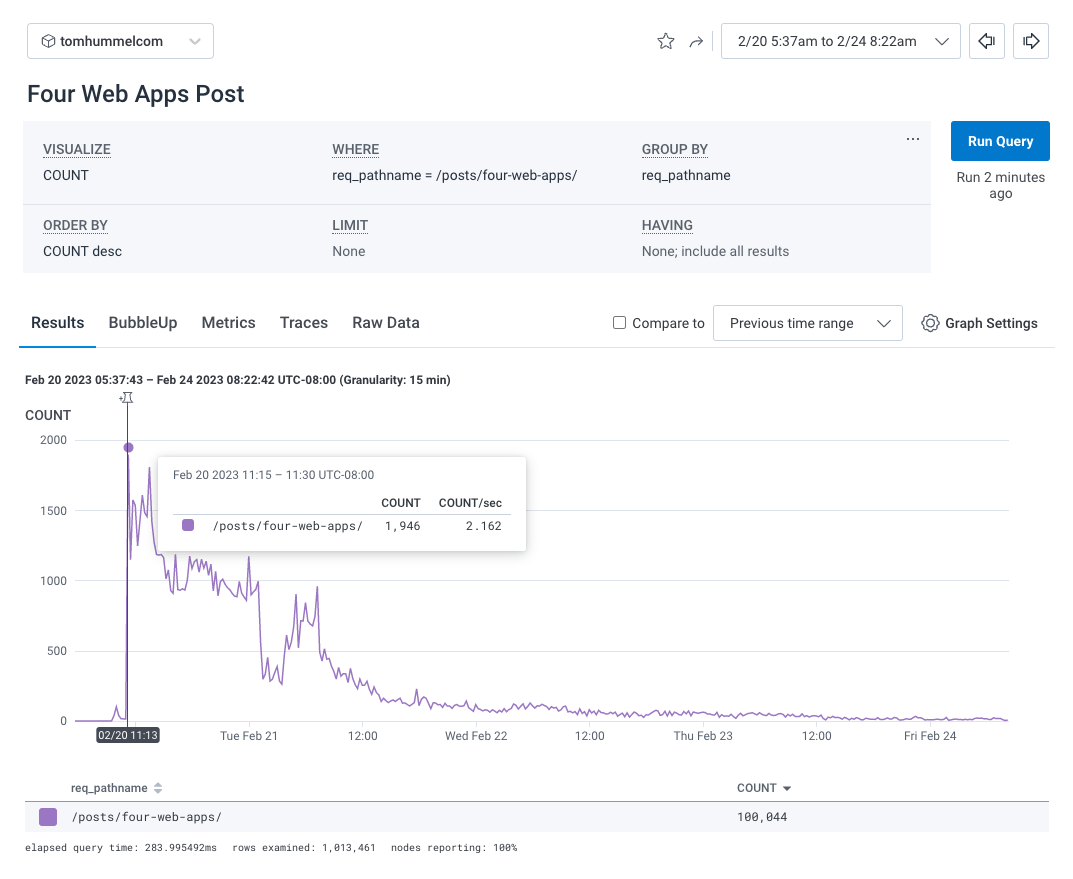Click the purple swatch in results row
Image resolution: width=1073 pixels, height=879 pixels.
[48, 817]
